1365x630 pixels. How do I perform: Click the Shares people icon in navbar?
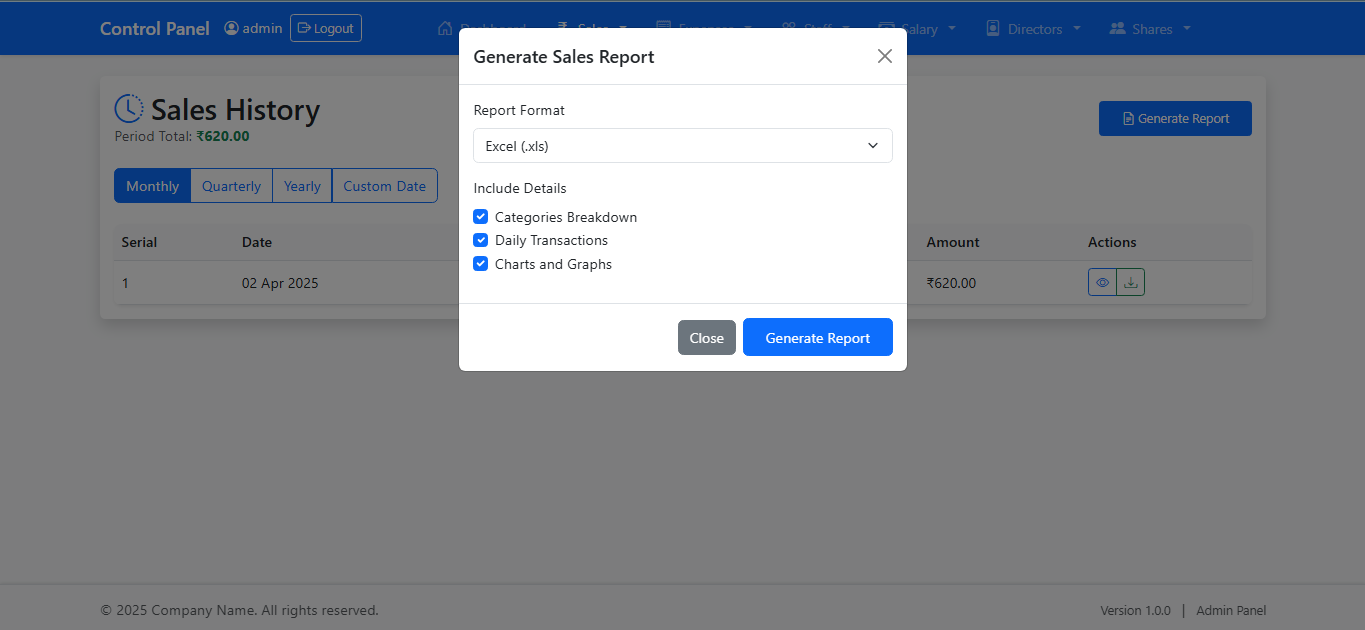(x=1118, y=29)
